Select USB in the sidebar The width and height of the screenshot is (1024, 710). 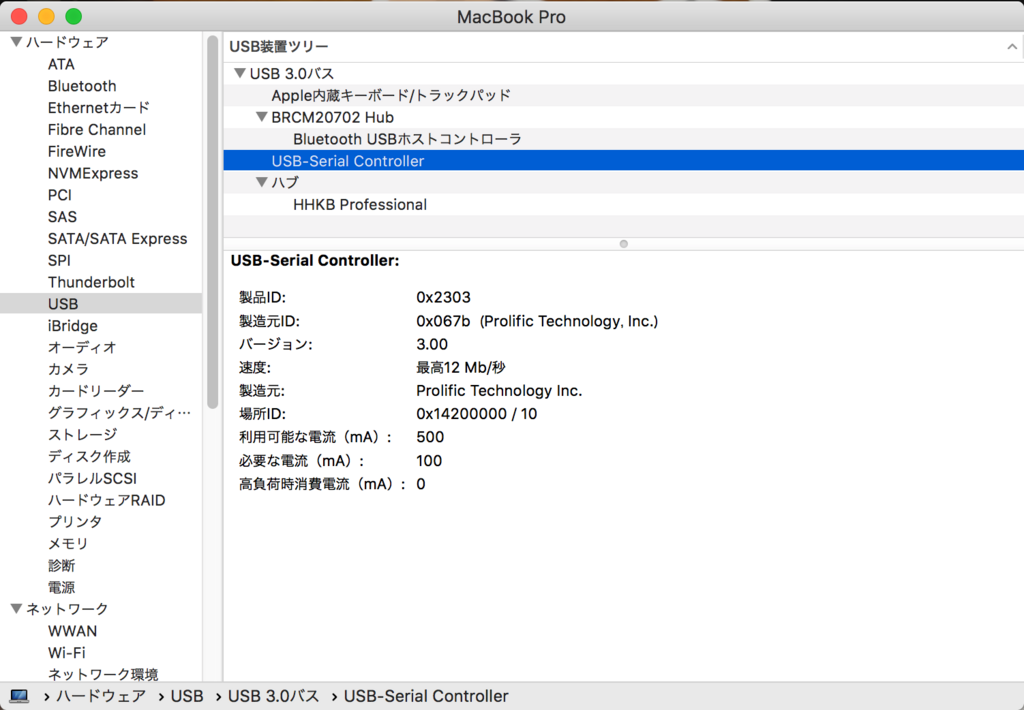(101, 304)
